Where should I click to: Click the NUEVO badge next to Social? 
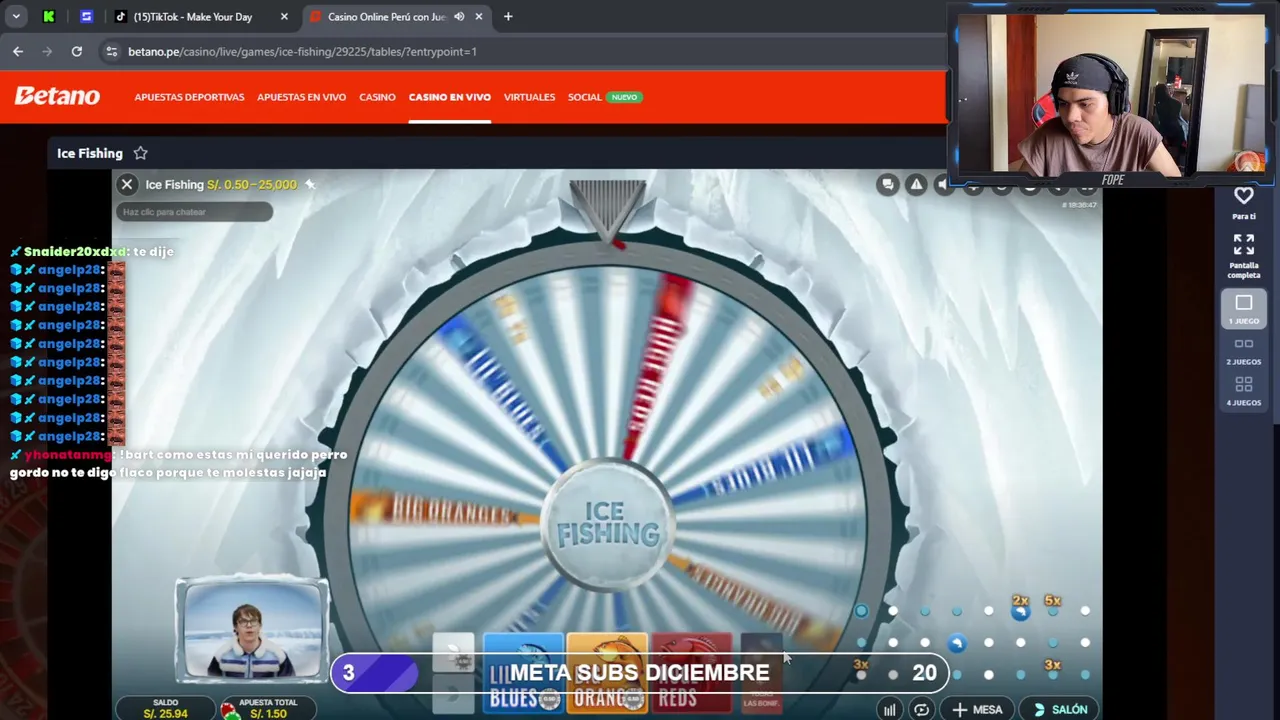coord(624,97)
